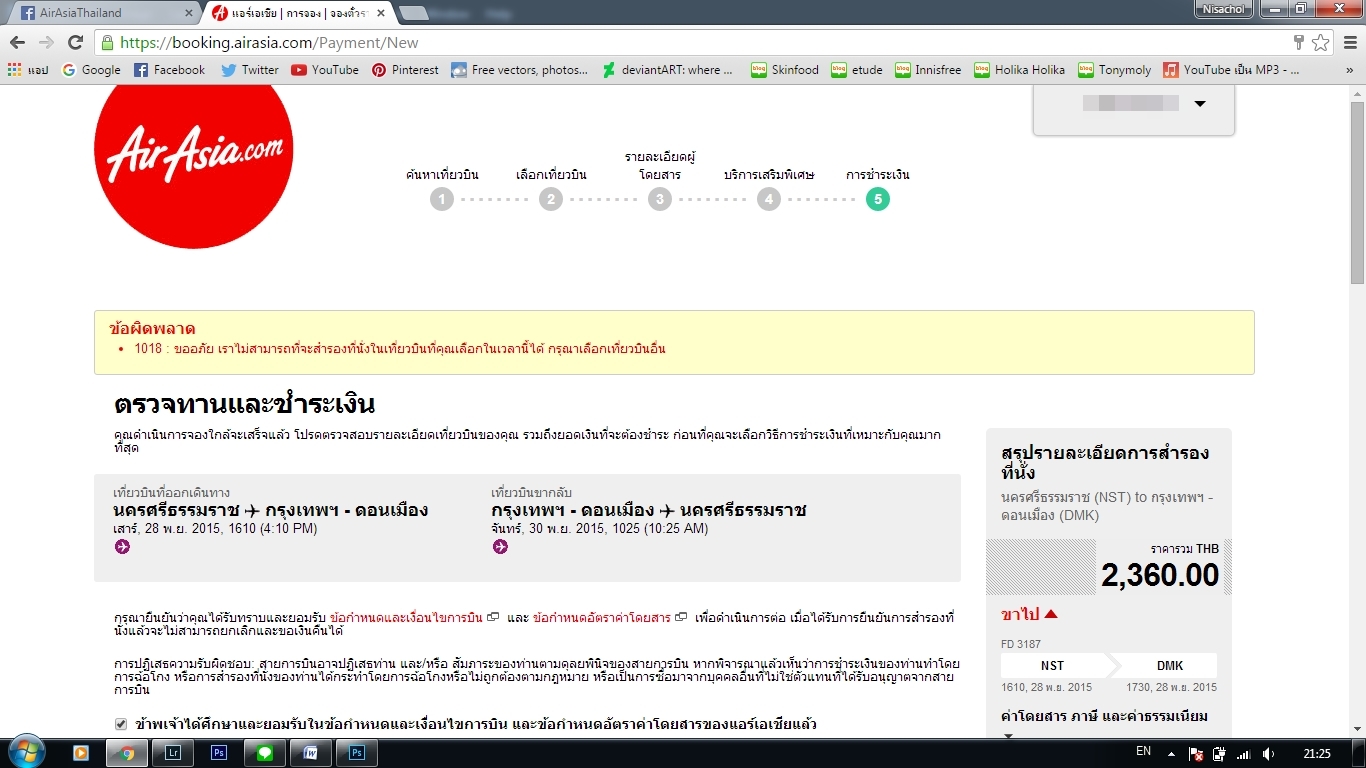The image size is (1366, 768).
Task: Show more bookmarks overflow chevron
Action: point(1350,70)
